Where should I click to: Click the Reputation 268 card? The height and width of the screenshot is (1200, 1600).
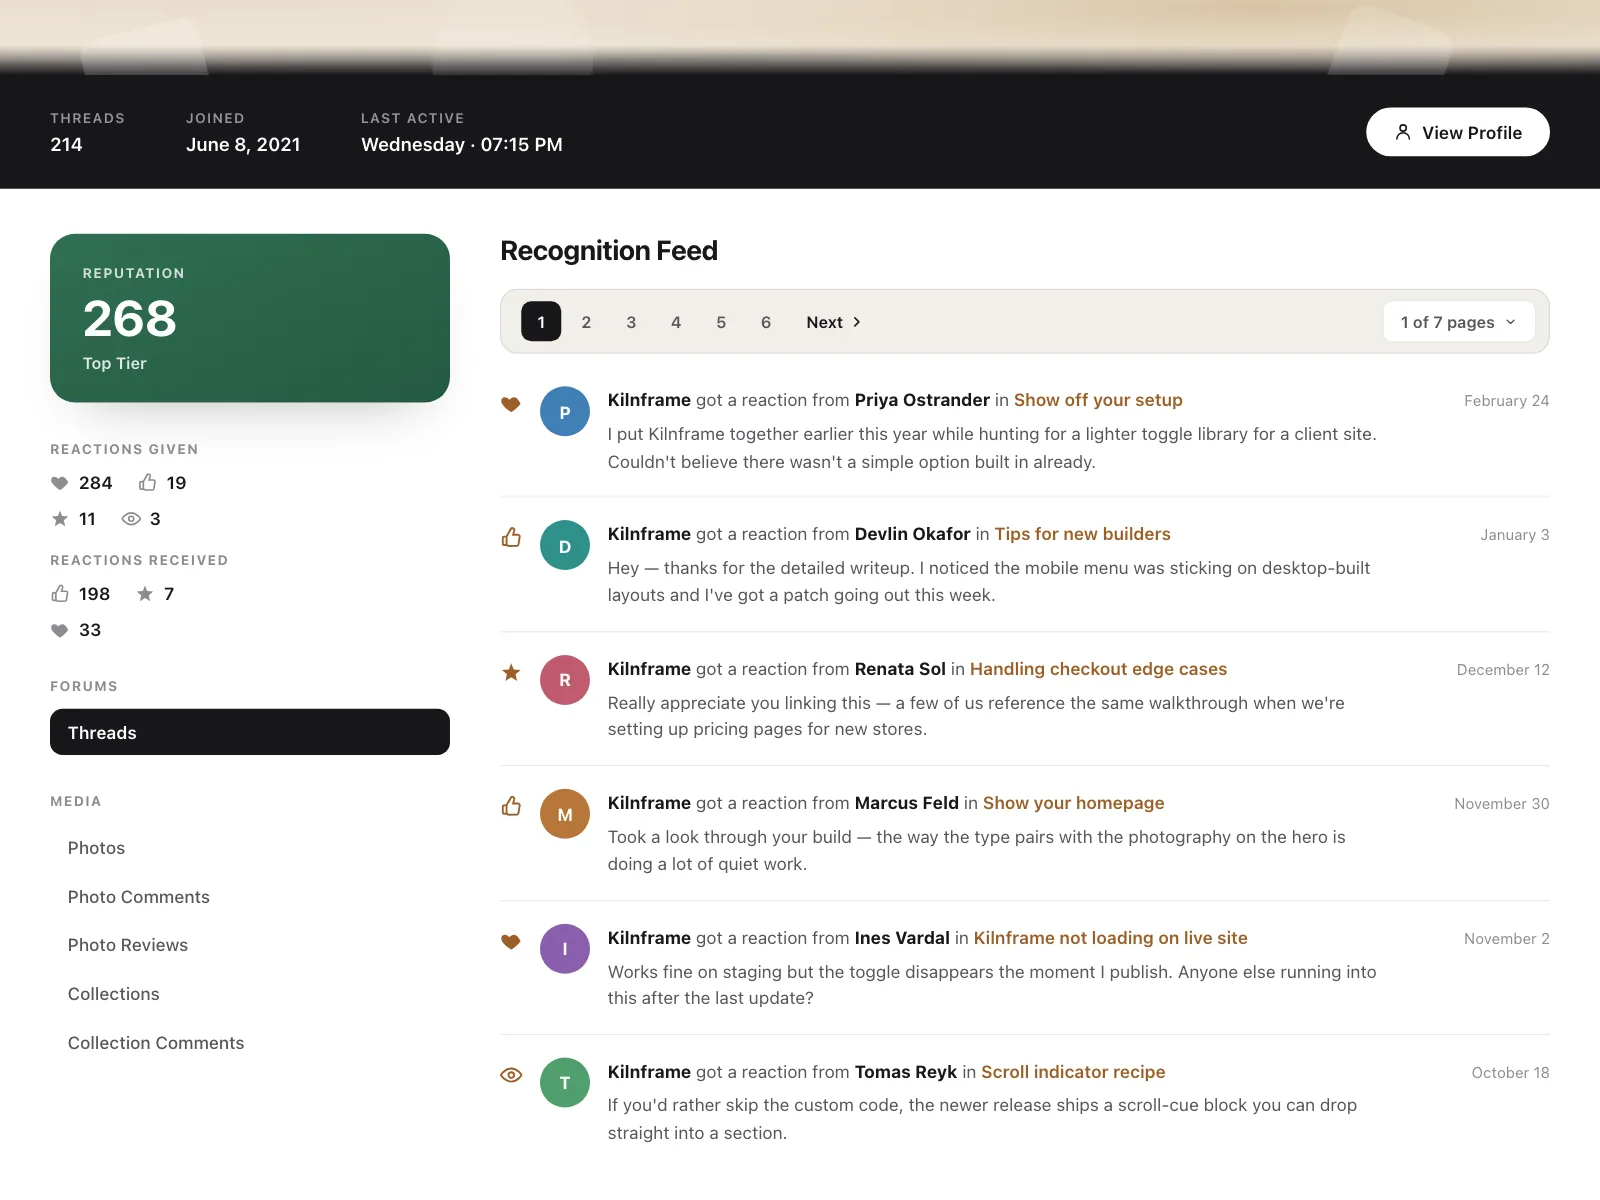click(x=250, y=318)
